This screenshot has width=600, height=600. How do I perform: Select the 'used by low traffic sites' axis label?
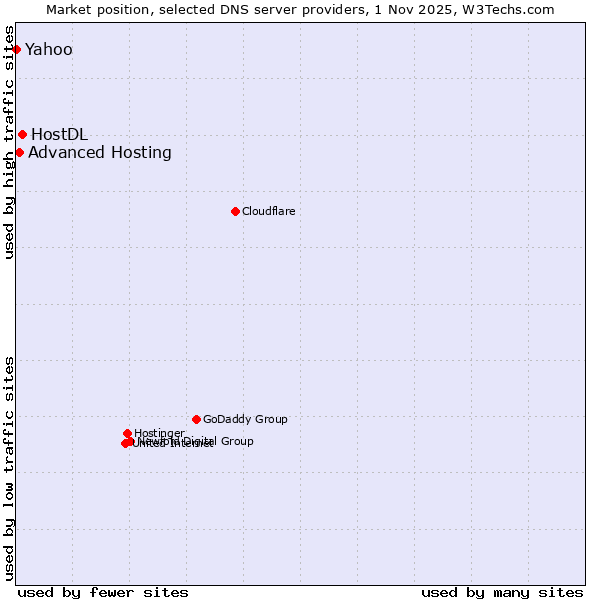coord(10,467)
